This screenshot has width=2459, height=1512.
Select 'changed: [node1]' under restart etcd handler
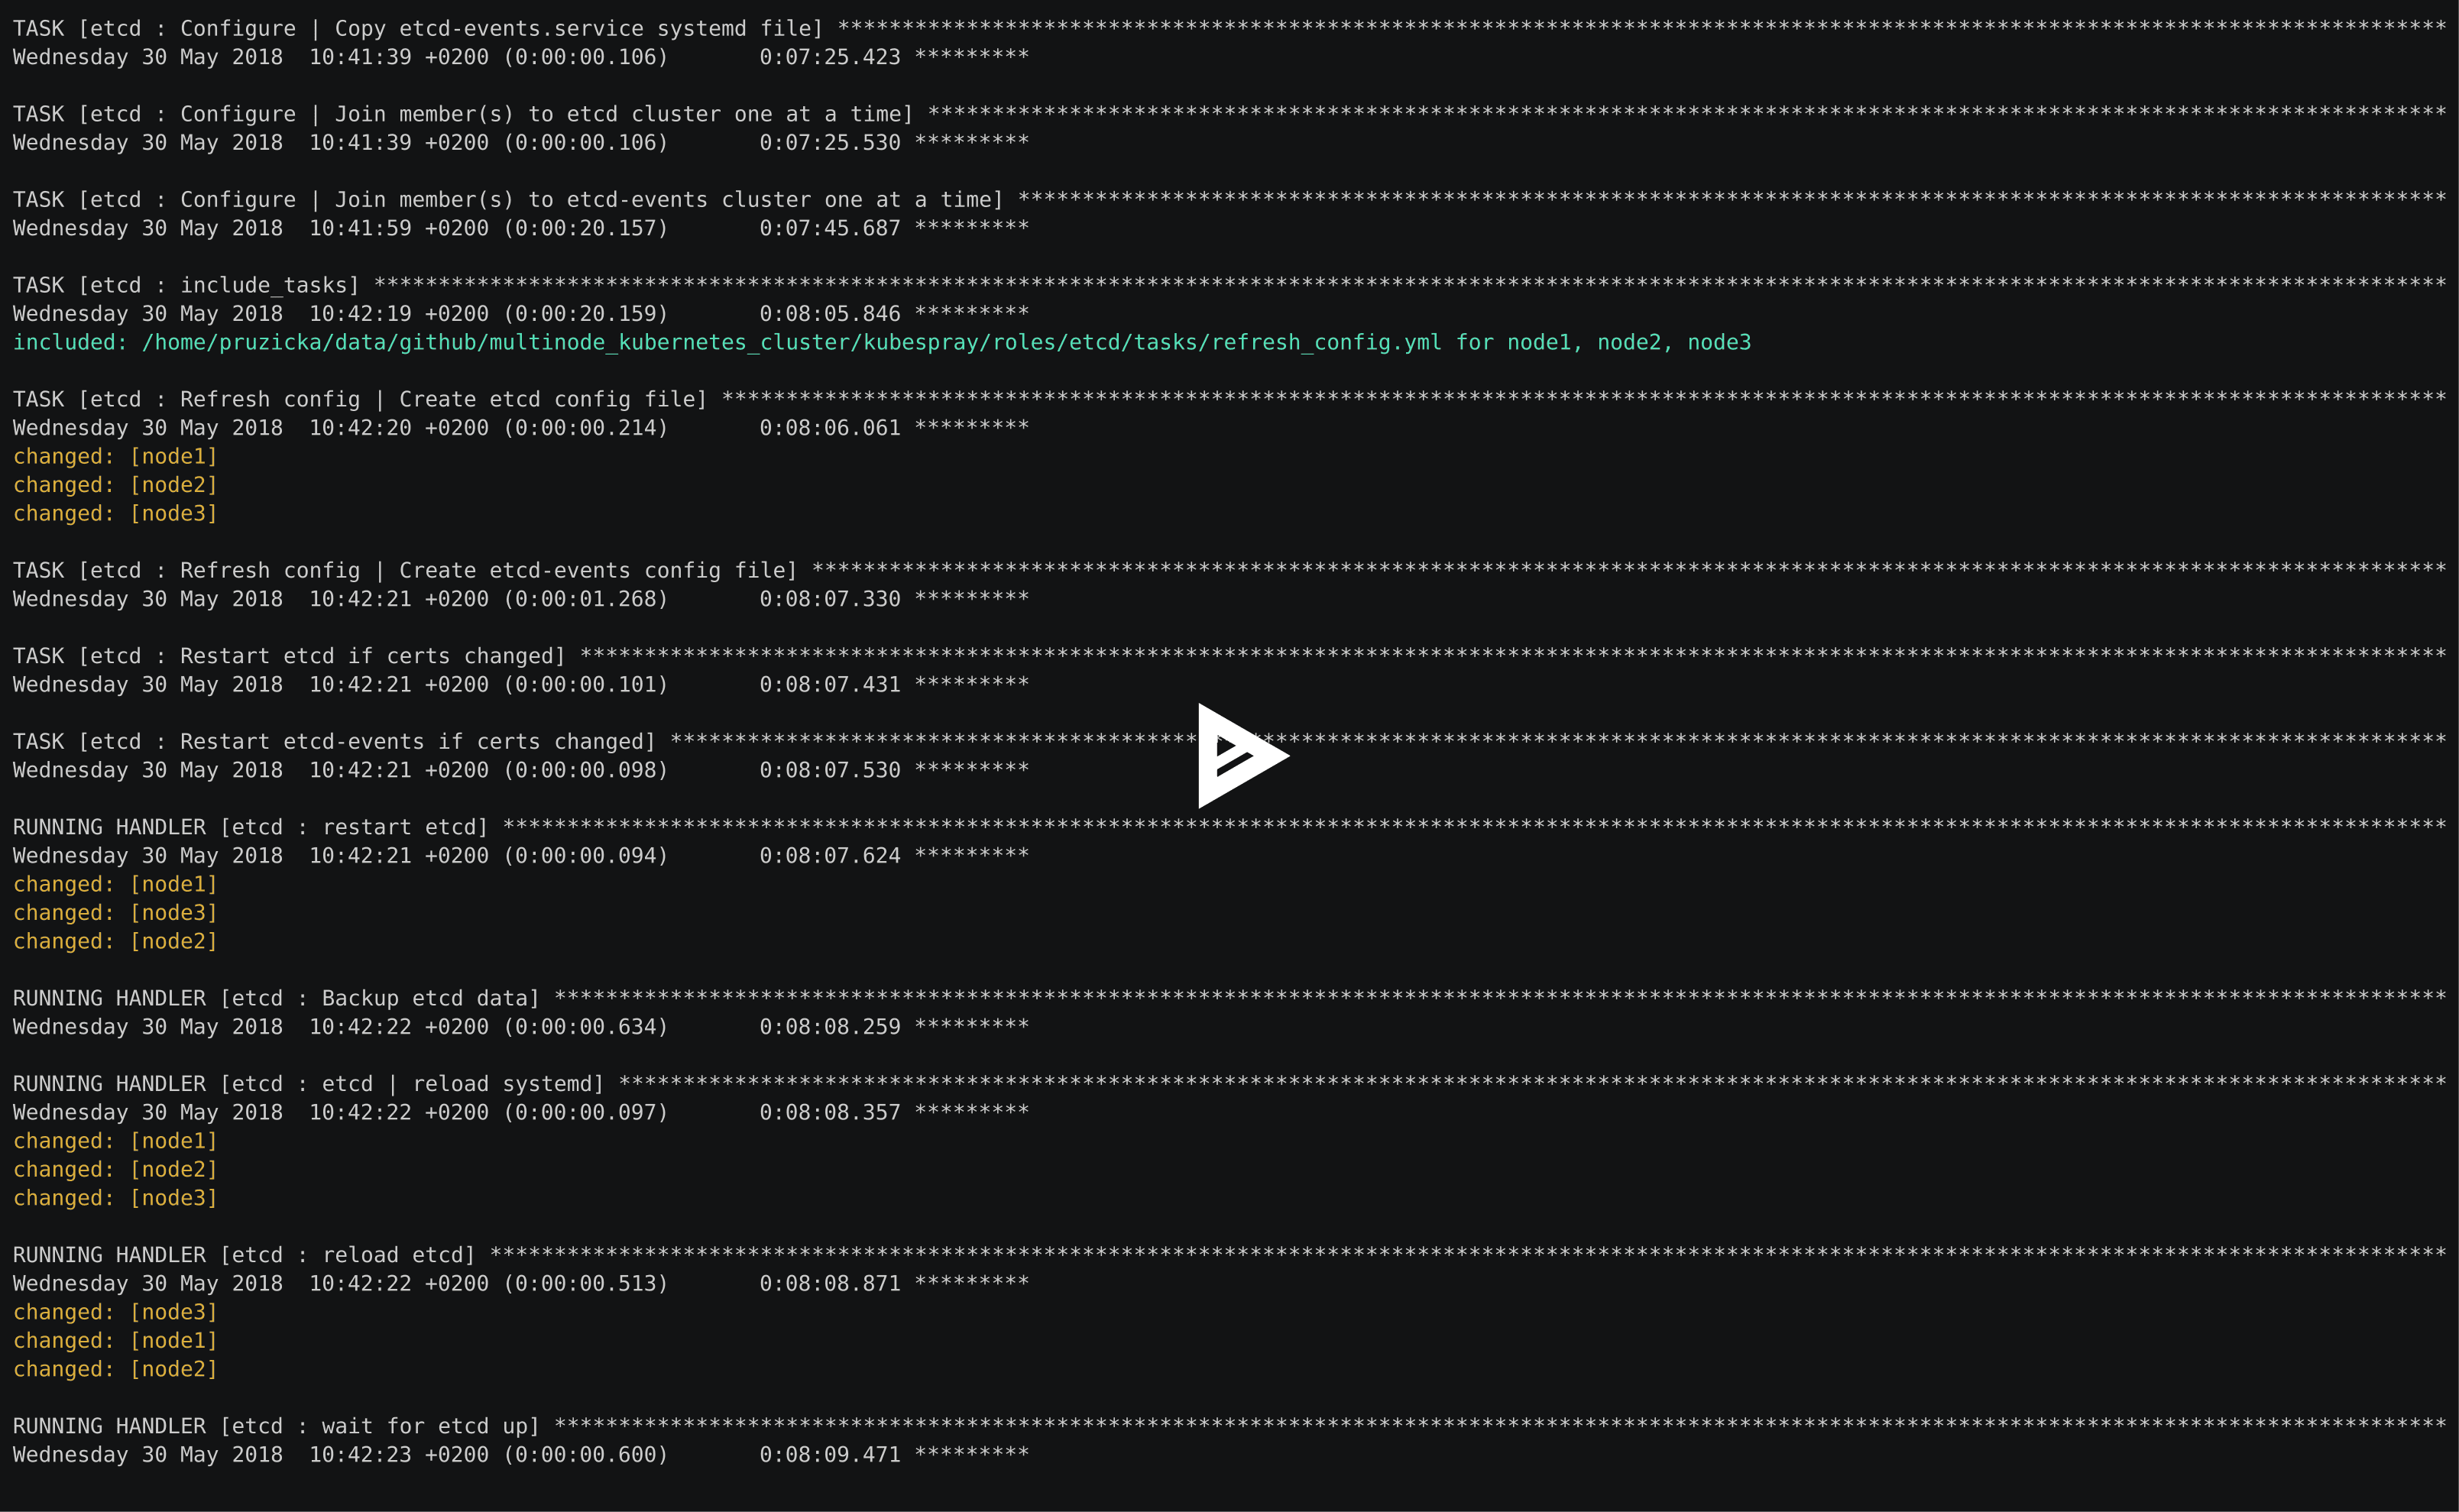tap(115, 884)
